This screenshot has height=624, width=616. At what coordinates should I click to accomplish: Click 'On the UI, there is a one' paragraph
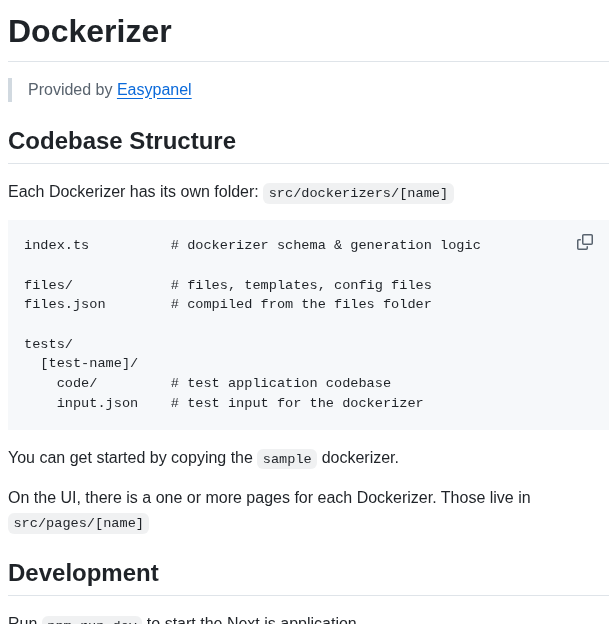click(269, 509)
